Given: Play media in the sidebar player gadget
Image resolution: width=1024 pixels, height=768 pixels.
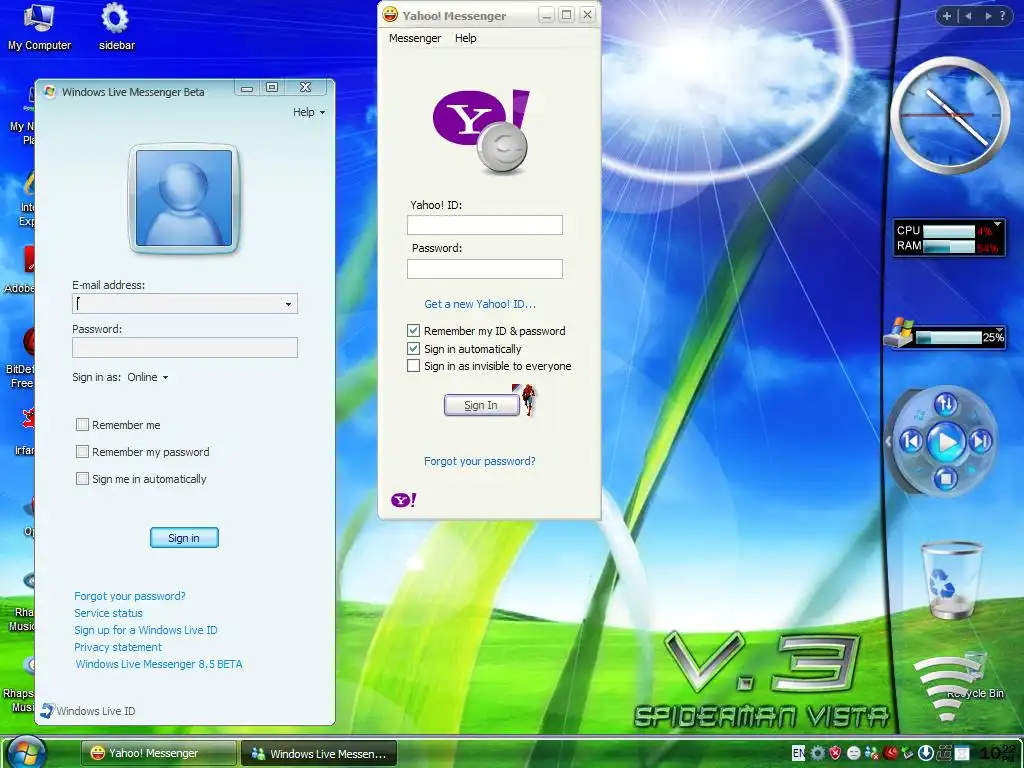Looking at the screenshot, I should (x=946, y=443).
